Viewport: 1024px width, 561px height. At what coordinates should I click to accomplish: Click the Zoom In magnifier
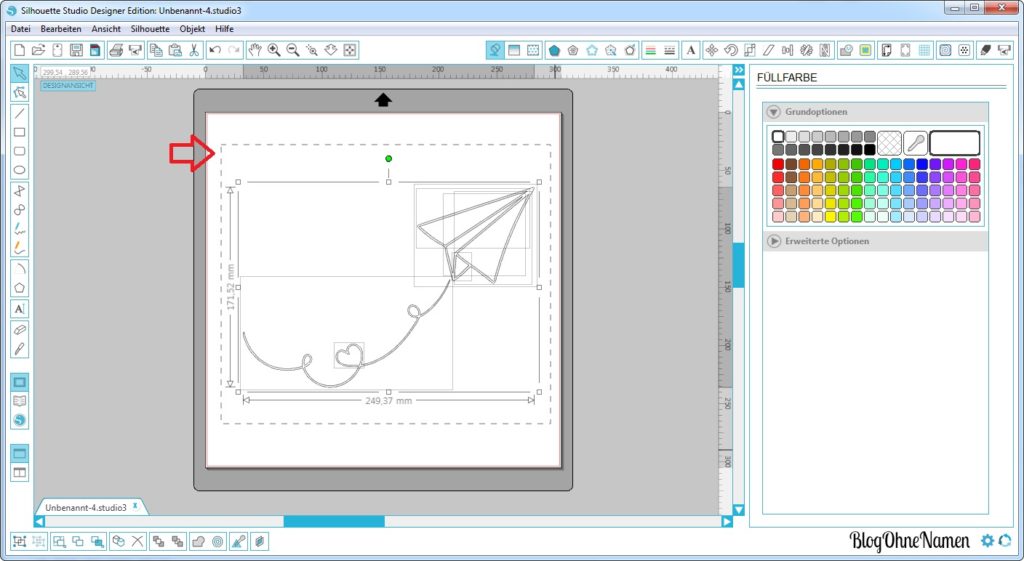(273, 50)
